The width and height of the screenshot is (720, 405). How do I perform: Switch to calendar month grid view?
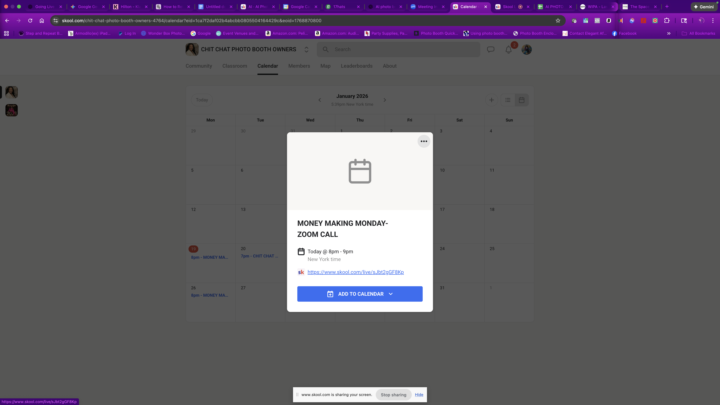tap(521, 100)
